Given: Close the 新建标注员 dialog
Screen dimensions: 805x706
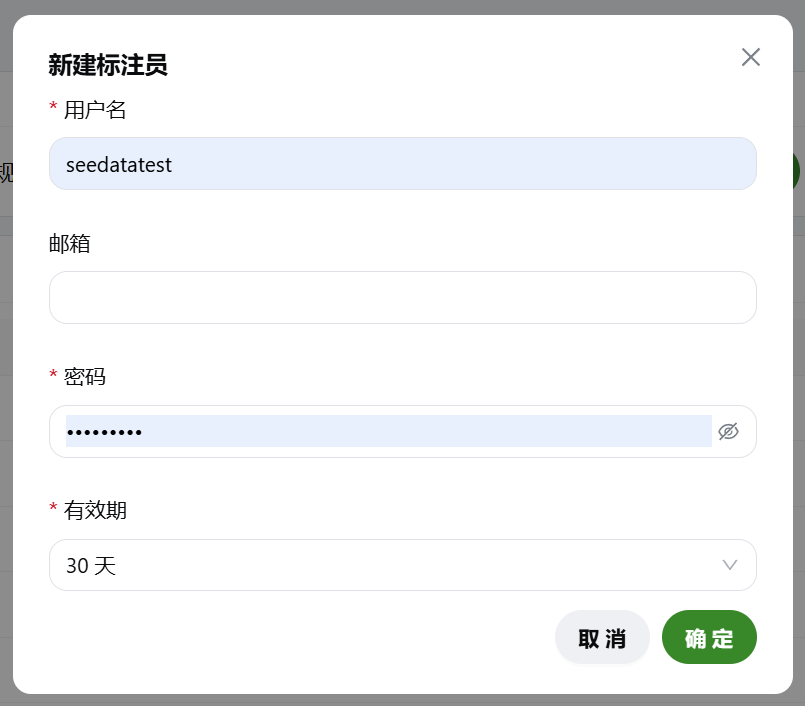Looking at the screenshot, I should (x=751, y=57).
